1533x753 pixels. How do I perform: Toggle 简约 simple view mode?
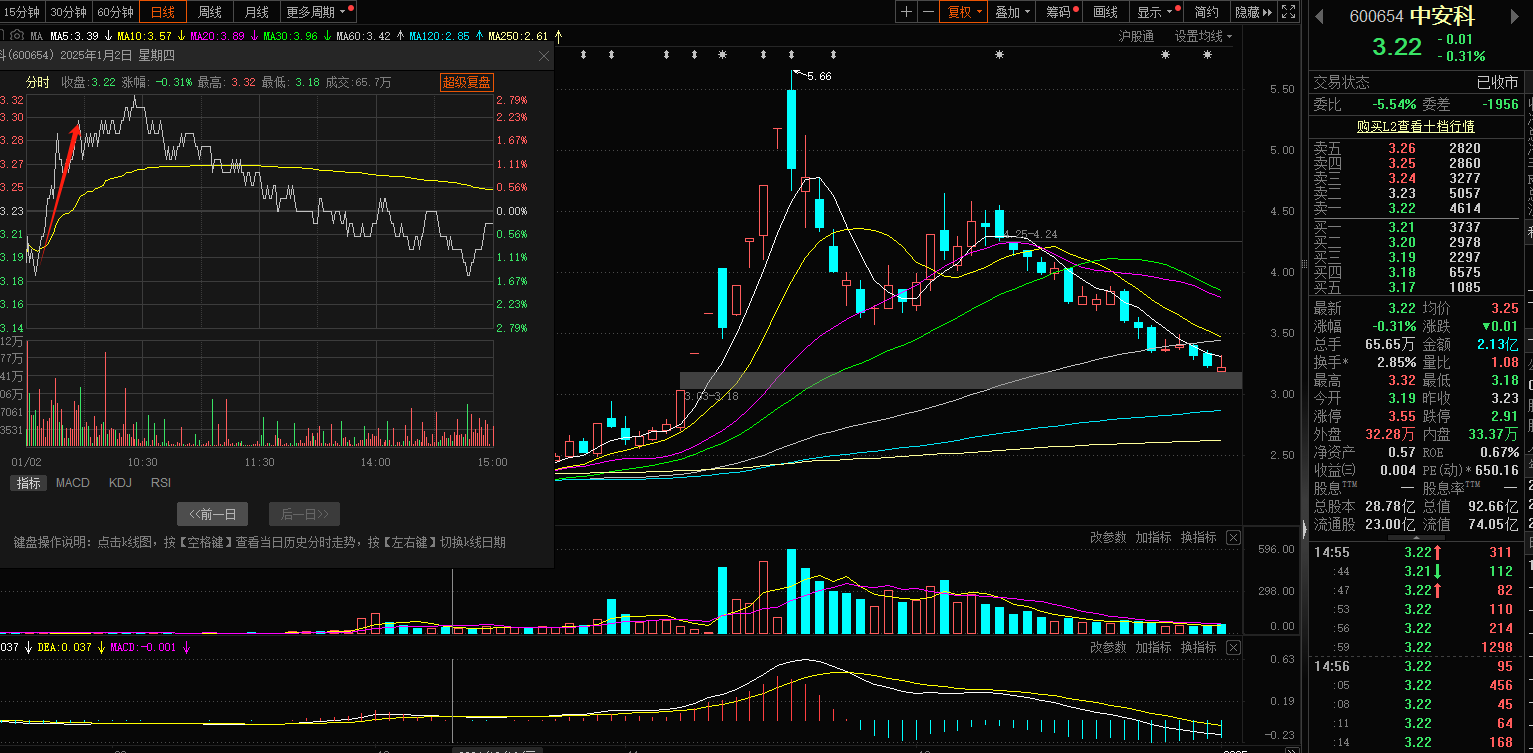point(1207,12)
